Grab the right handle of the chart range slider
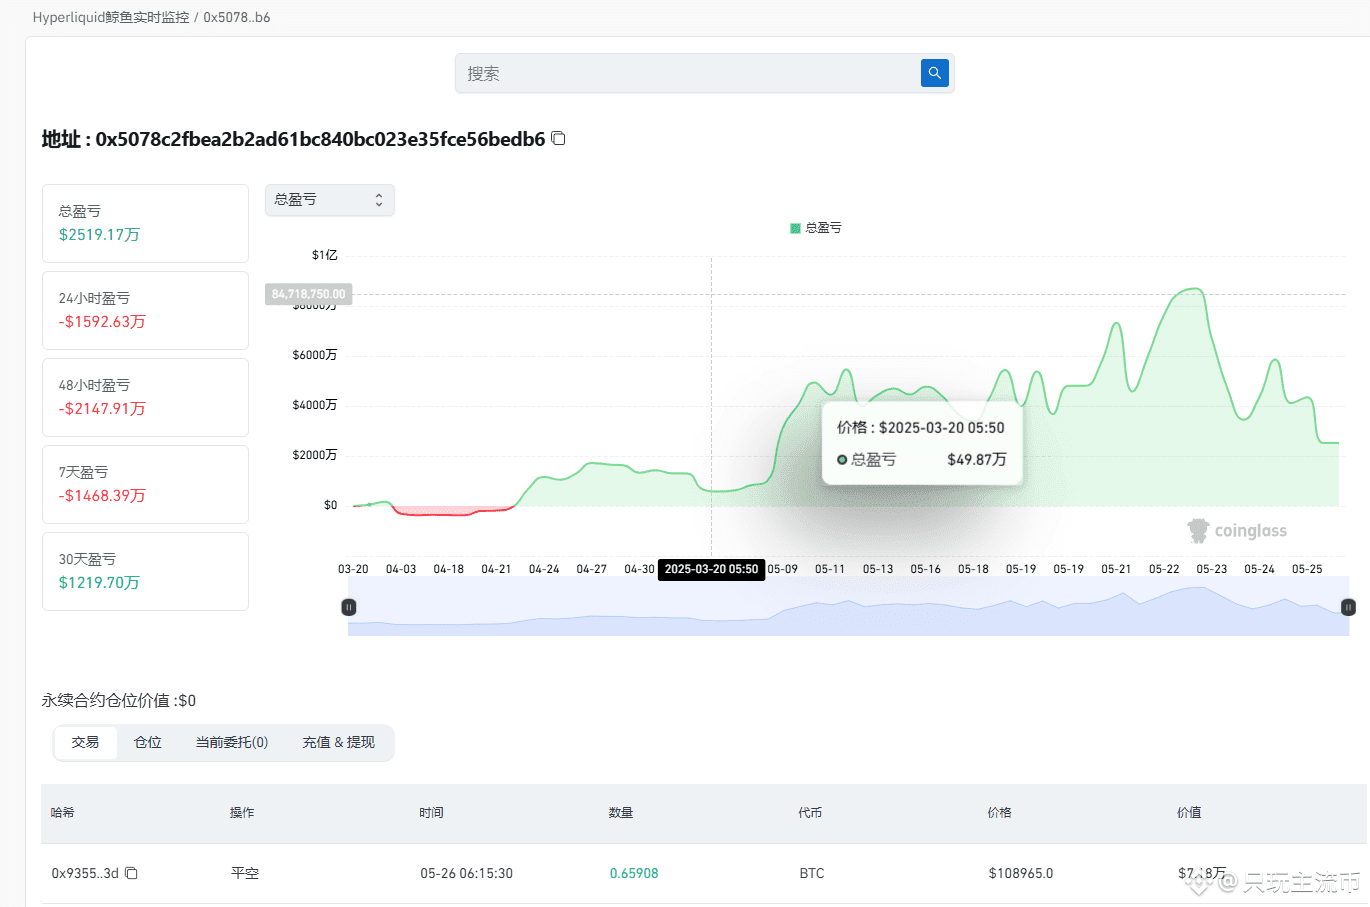1370x907 pixels. (1348, 607)
